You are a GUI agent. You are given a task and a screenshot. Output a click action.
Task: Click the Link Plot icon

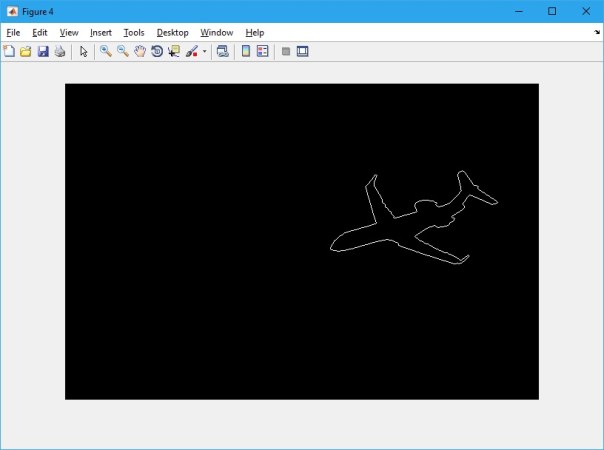tap(223, 51)
